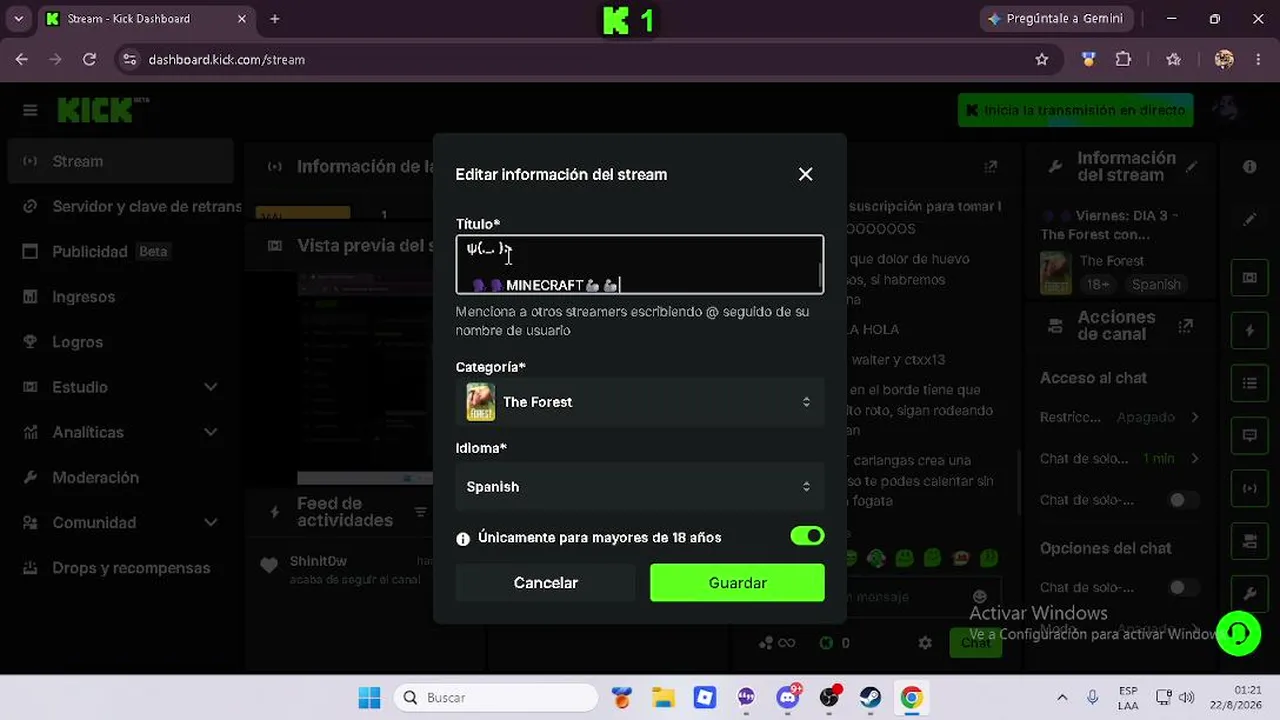Expand the Estudio submenu chevron

[210, 387]
